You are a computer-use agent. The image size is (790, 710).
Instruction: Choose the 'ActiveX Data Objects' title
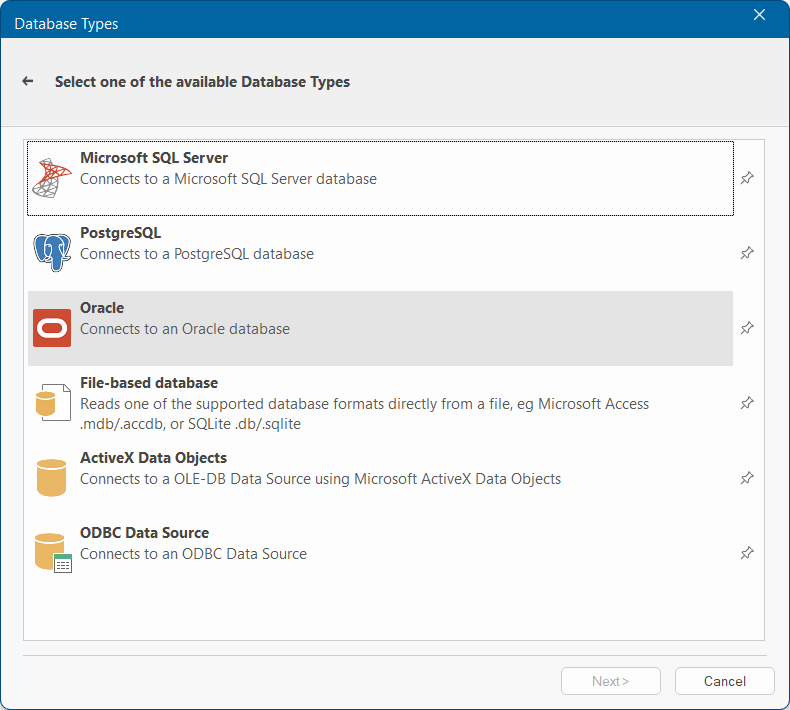[154, 458]
